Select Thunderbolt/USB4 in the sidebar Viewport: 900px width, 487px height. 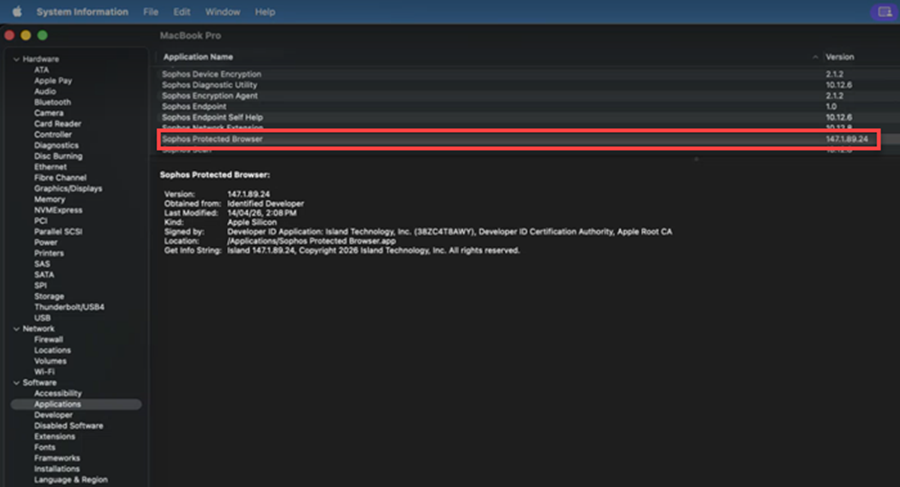point(69,307)
